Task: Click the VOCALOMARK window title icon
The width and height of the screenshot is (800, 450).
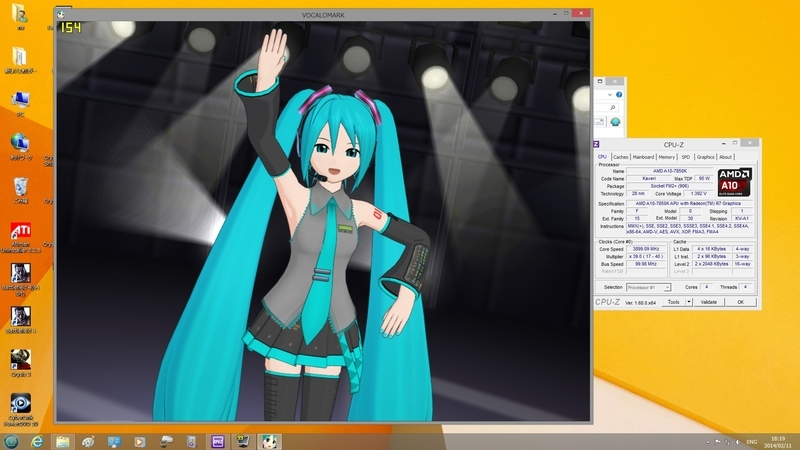Action: tap(61, 15)
